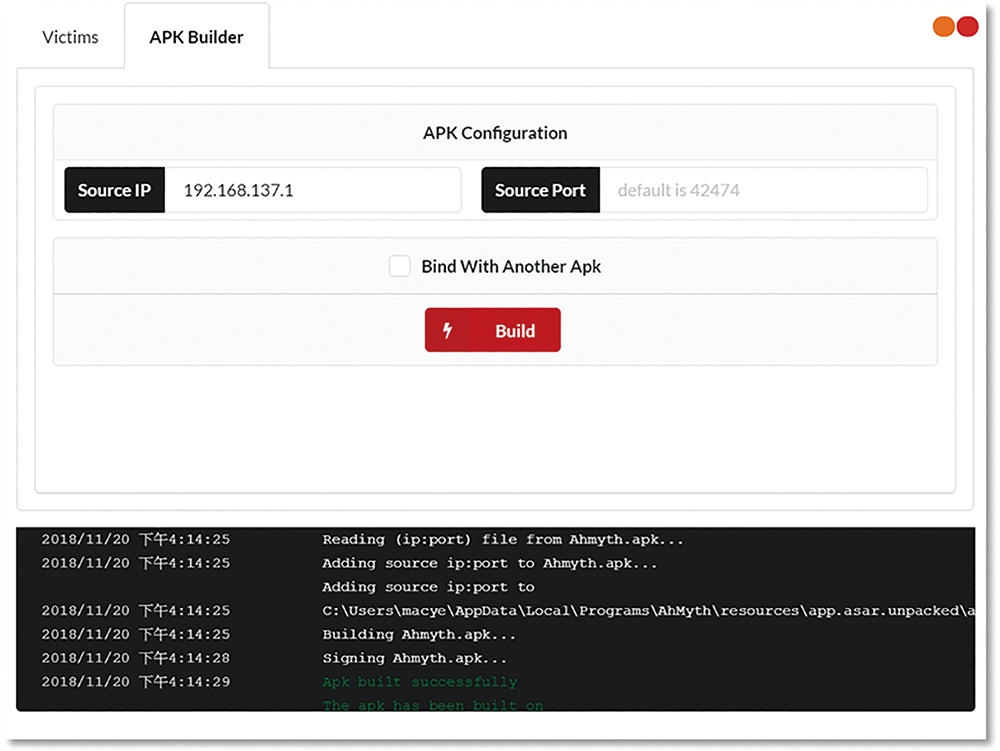Click the log path starting with C:\Users\macye

648,611
